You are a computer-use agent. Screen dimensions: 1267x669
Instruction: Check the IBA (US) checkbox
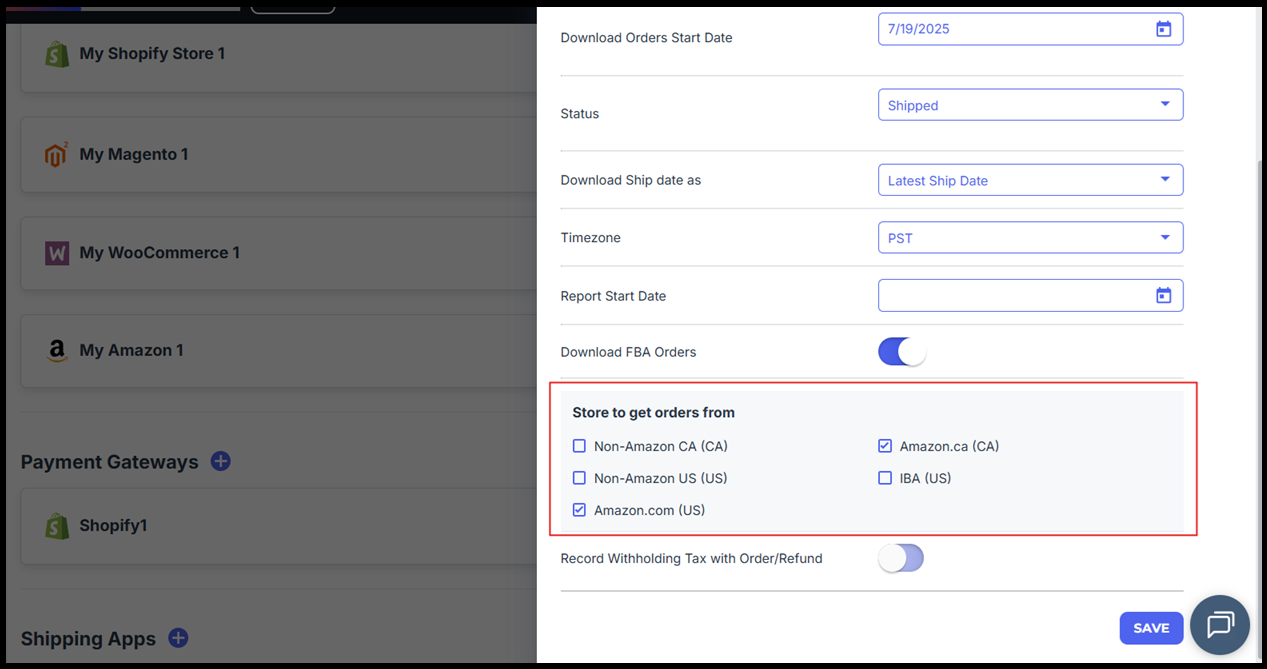coord(885,478)
